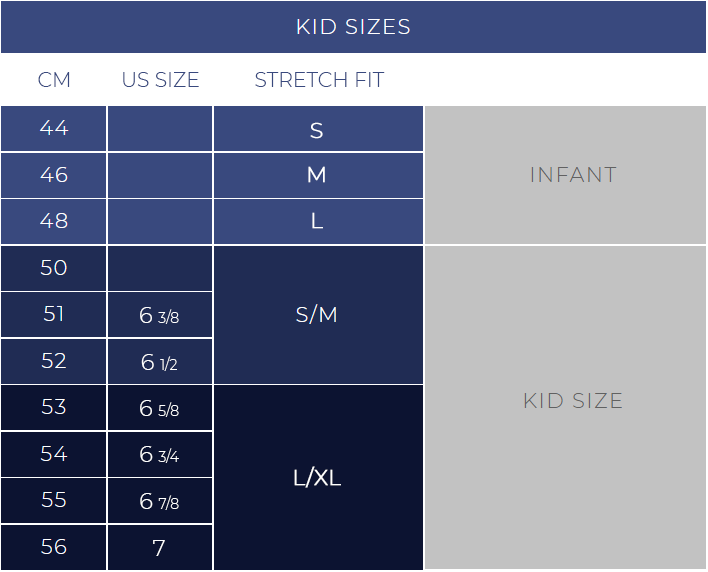
Task: Click the gray INFANT category block
Action: 565,175
